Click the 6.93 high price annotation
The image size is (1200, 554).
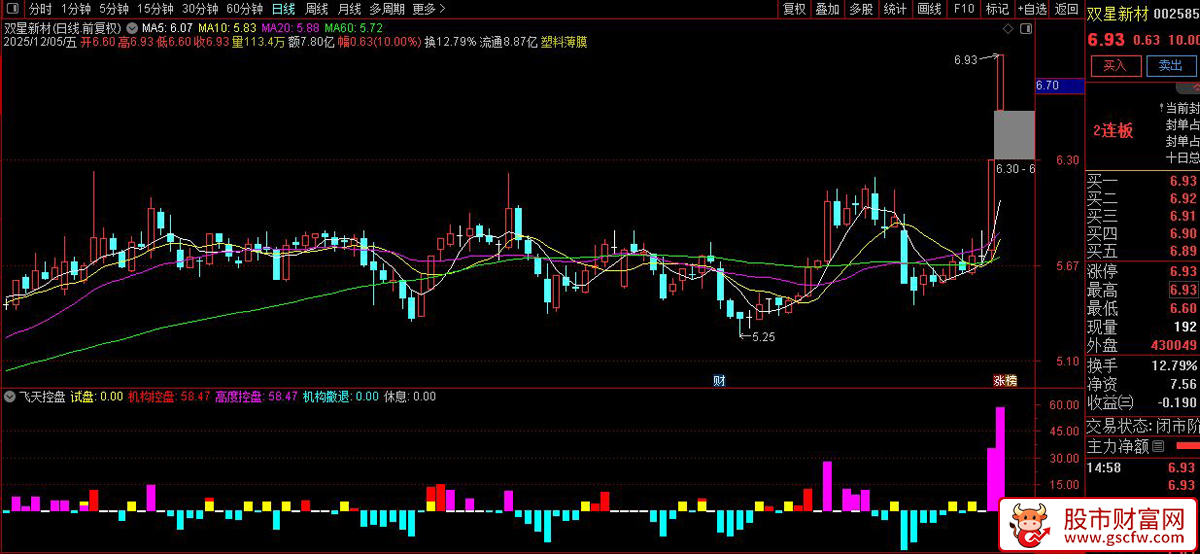click(965, 61)
